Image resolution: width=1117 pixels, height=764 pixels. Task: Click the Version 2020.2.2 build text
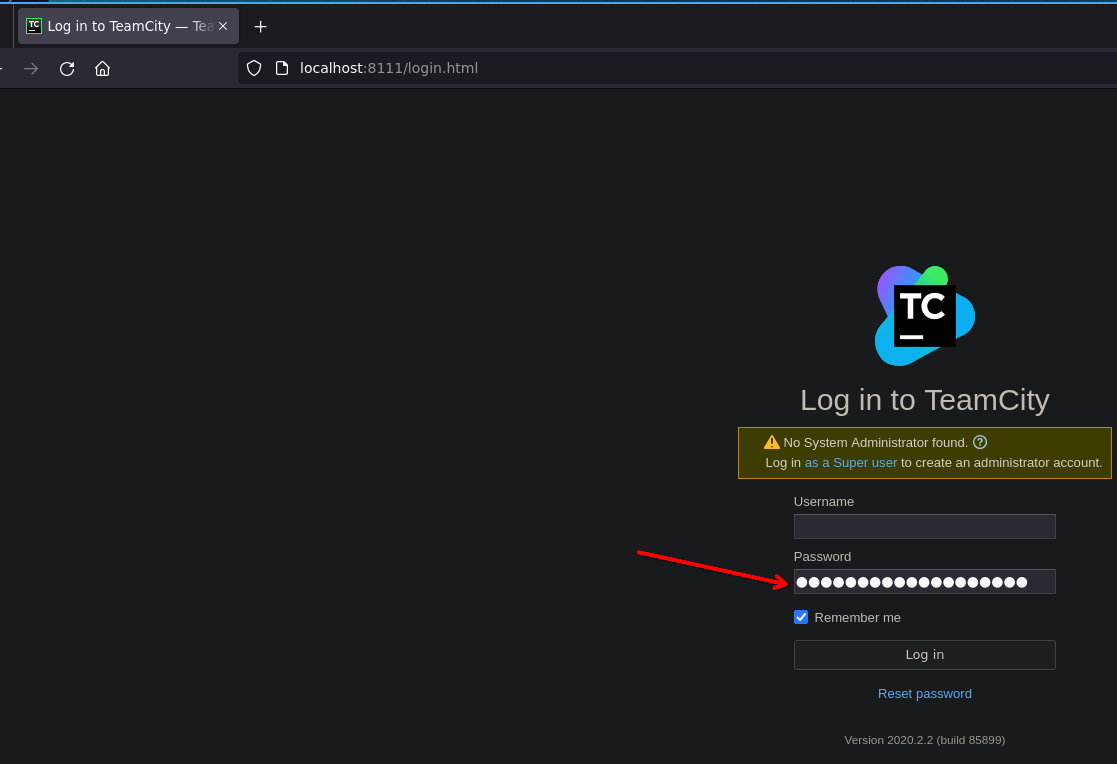(924, 740)
